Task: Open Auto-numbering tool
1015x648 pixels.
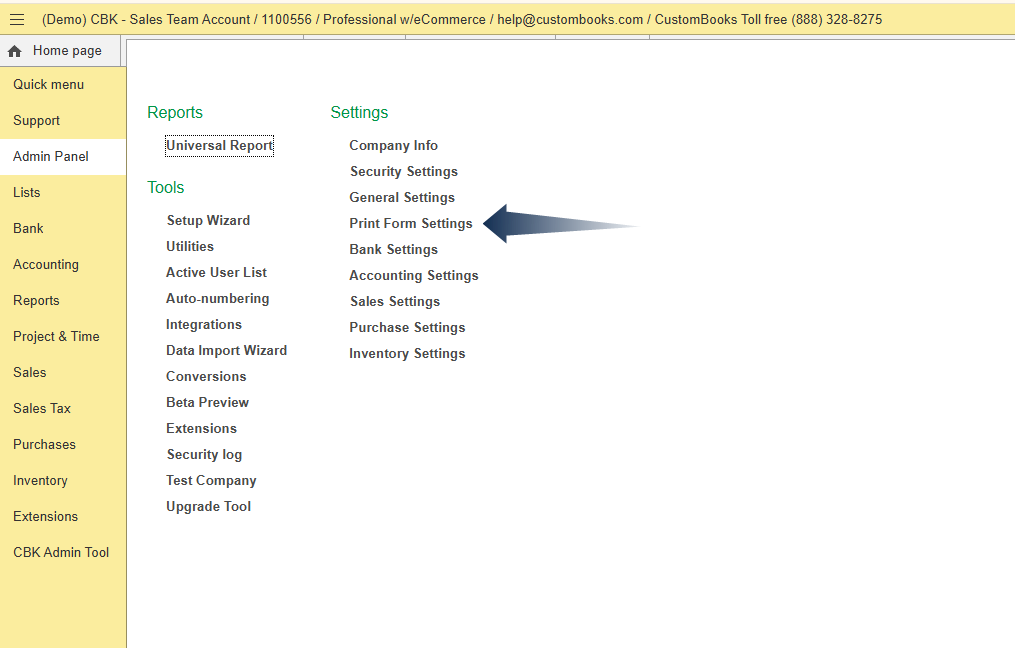Action: click(217, 299)
